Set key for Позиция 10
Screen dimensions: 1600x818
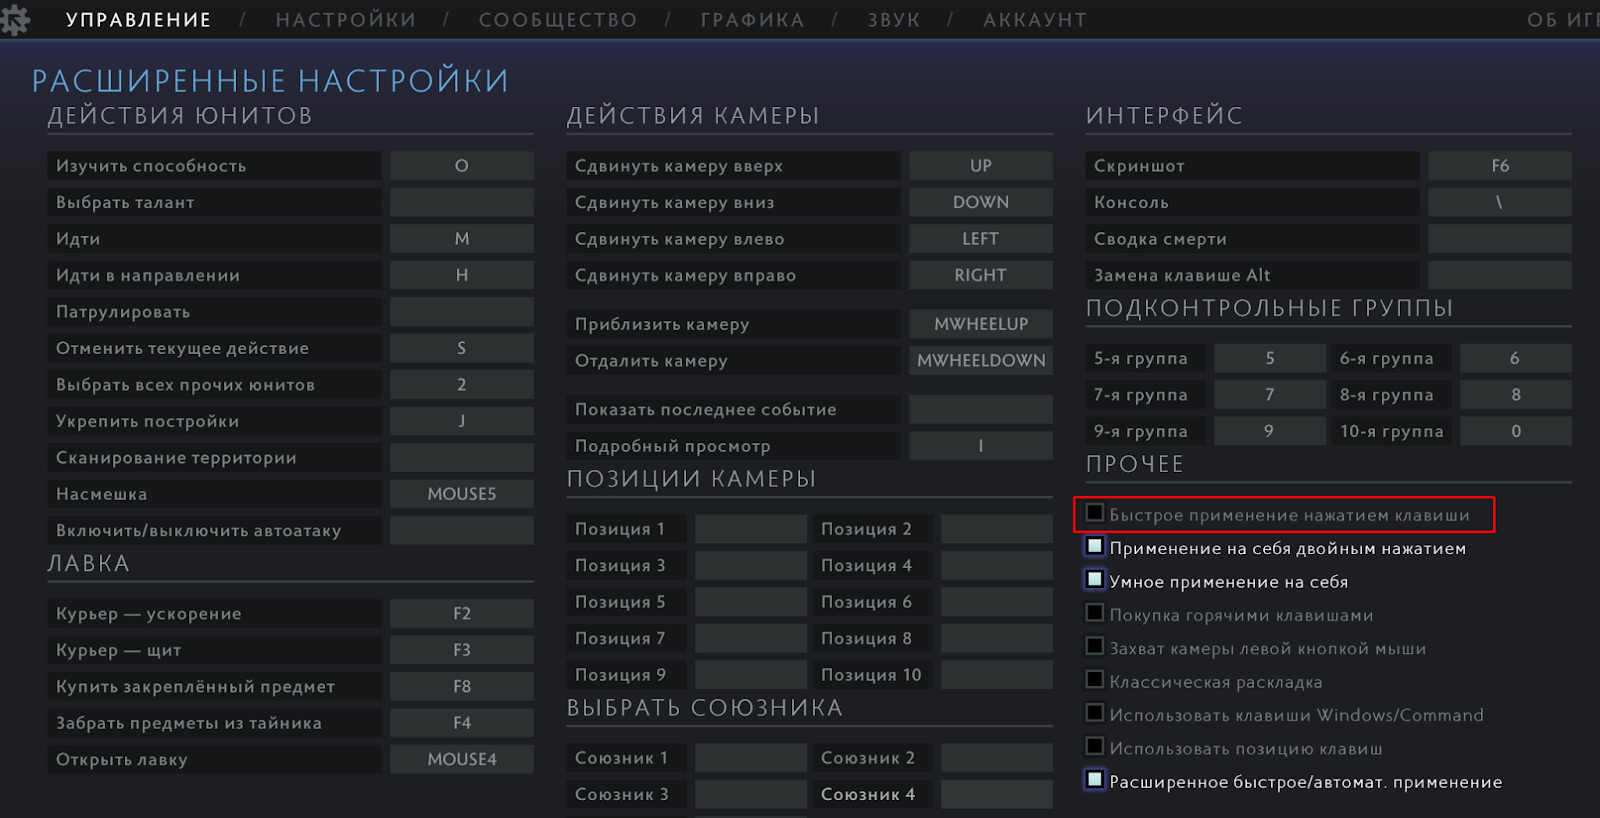[x=997, y=675]
